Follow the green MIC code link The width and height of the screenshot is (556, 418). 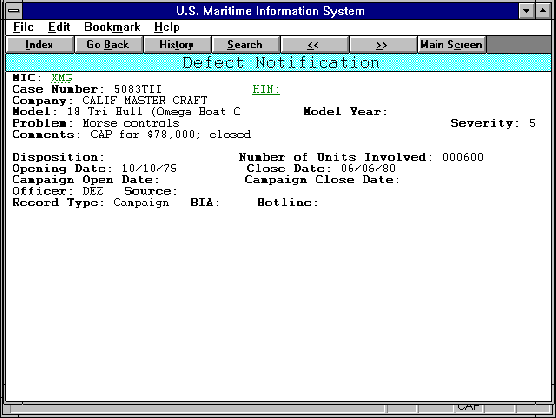pos(62,78)
